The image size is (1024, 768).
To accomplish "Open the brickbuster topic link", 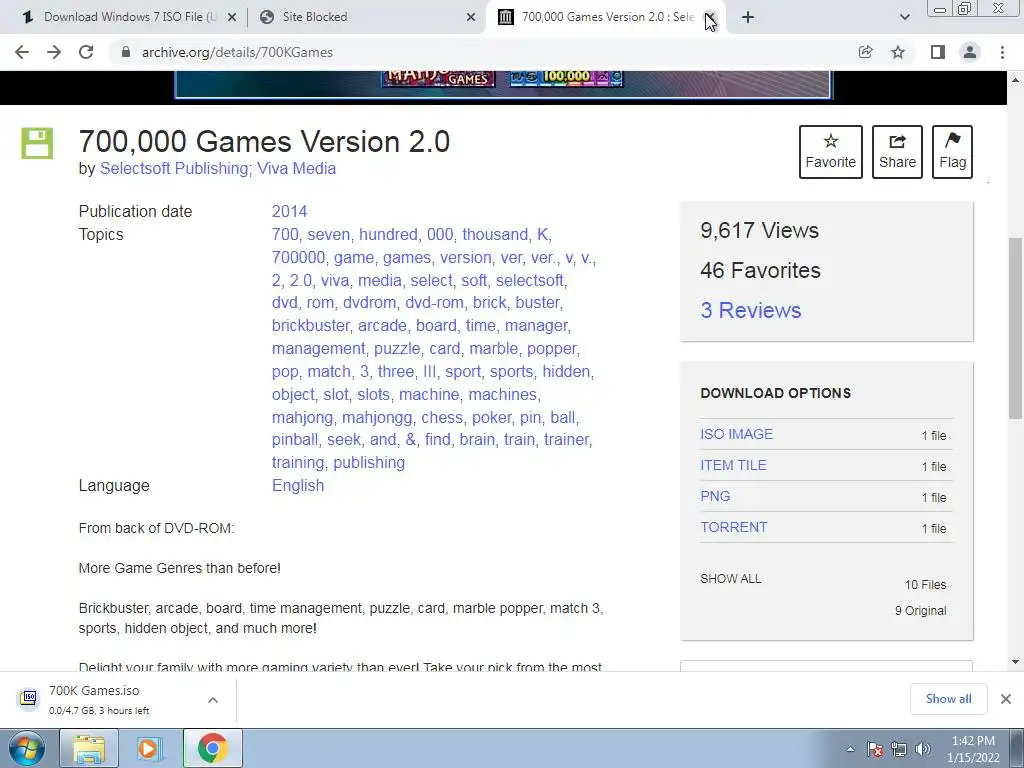I will pos(311,325).
